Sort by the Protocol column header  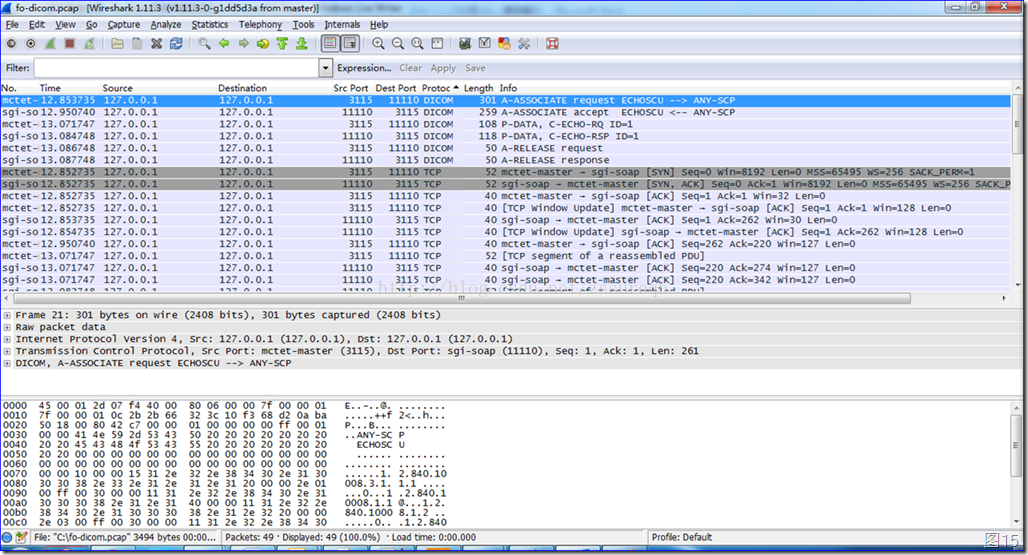(x=441, y=88)
